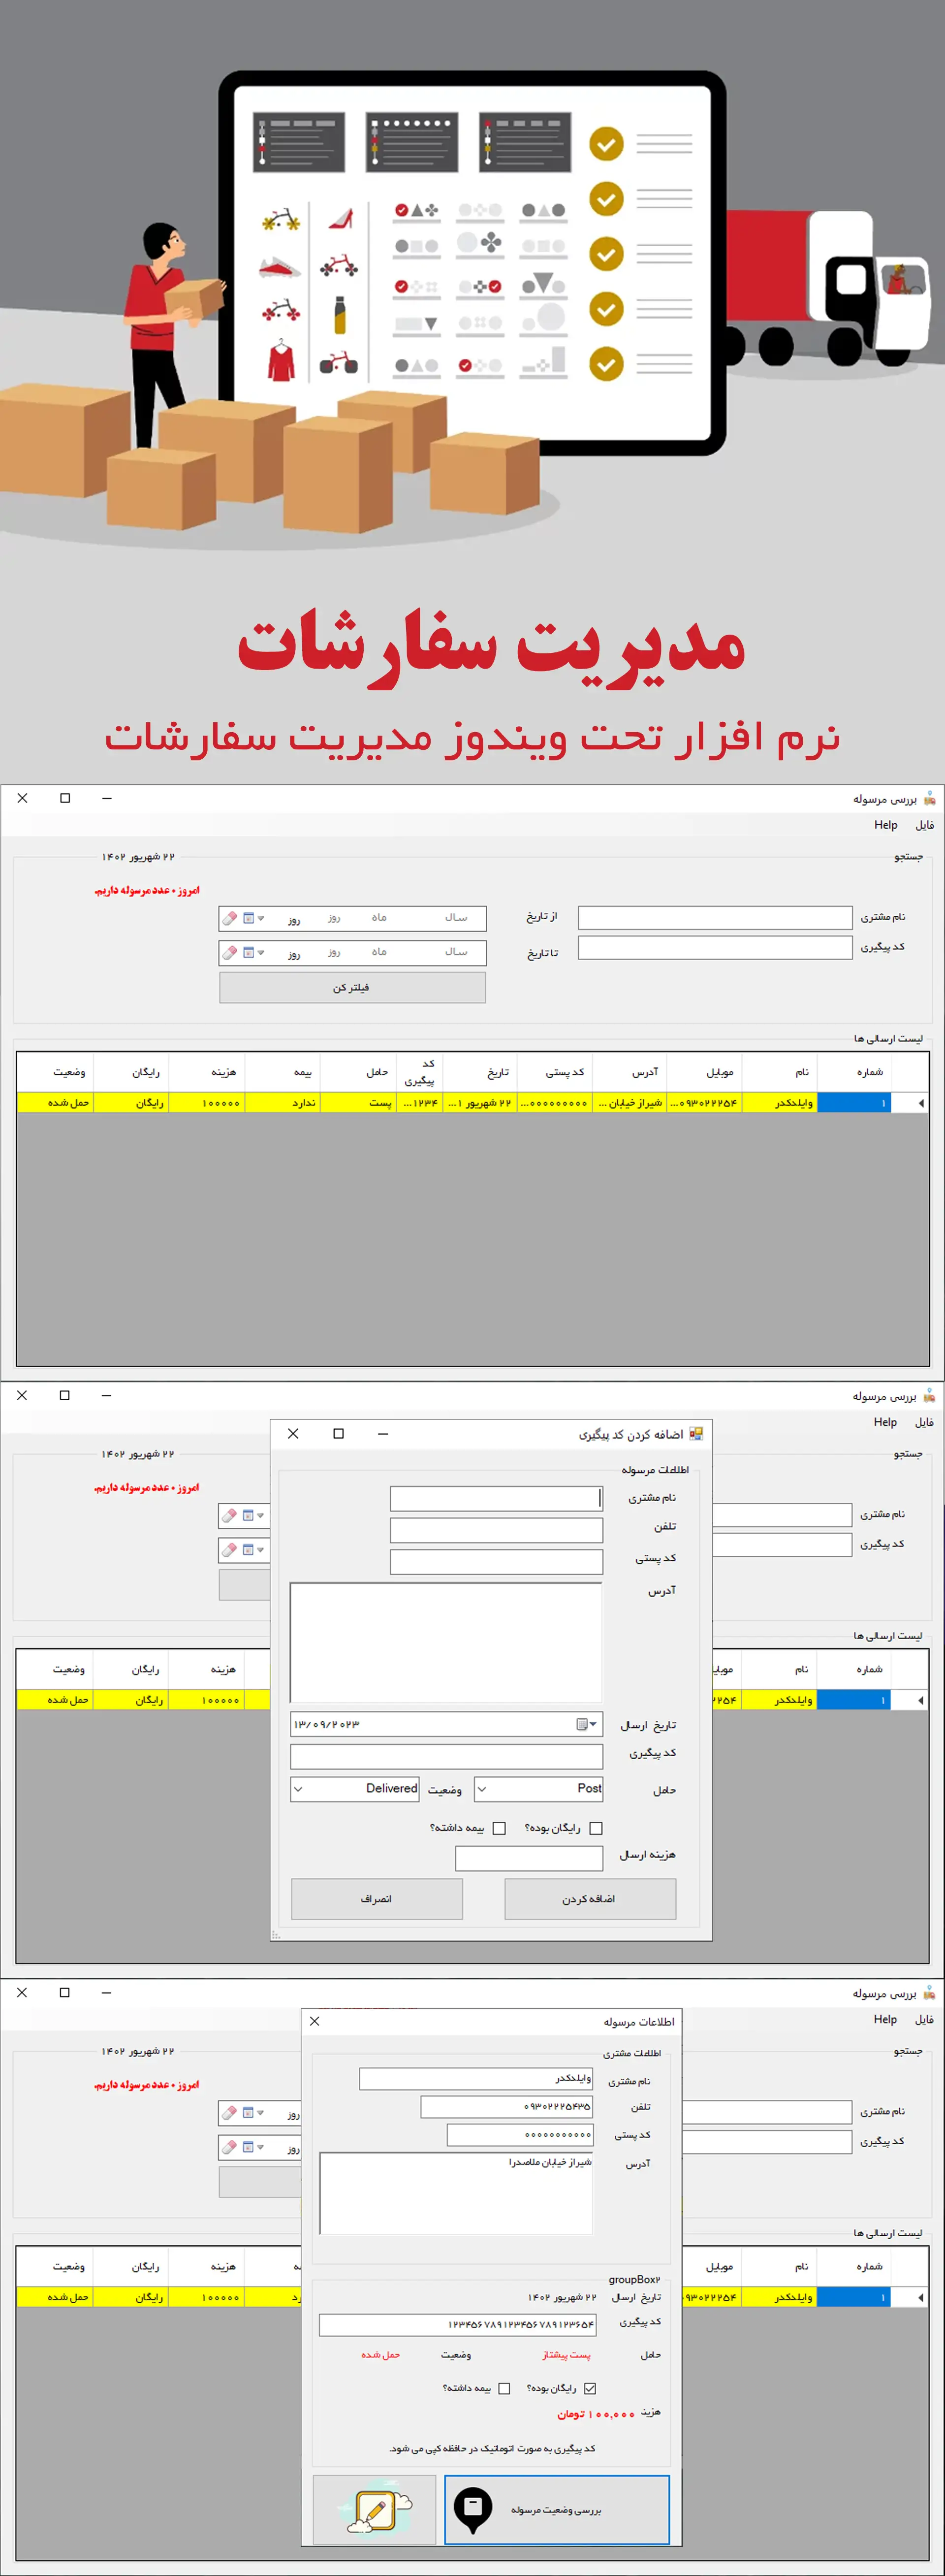Open calendar icon in از تاریخ date picker, first window

tap(248, 918)
